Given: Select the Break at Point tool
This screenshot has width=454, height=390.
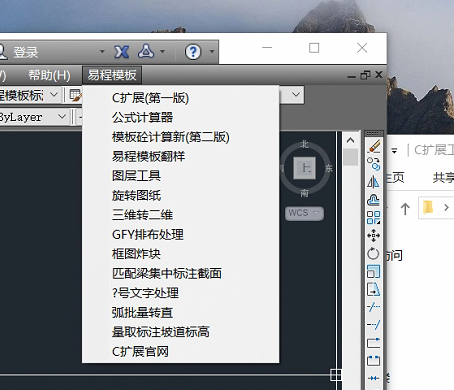Looking at the screenshot, I should click(x=374, y=342).
